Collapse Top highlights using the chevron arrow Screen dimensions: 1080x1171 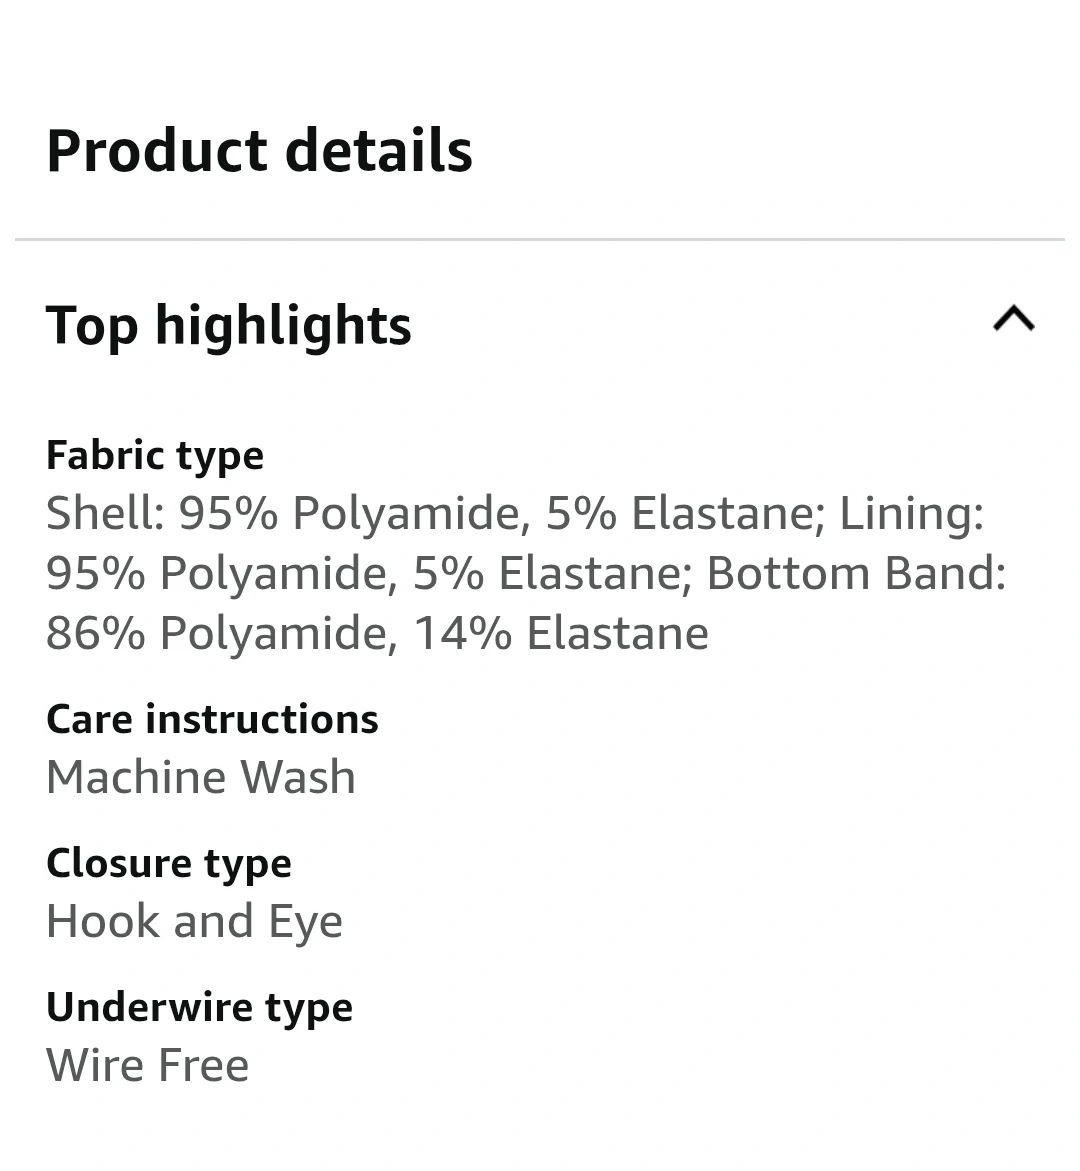[x=1013, y=320]
